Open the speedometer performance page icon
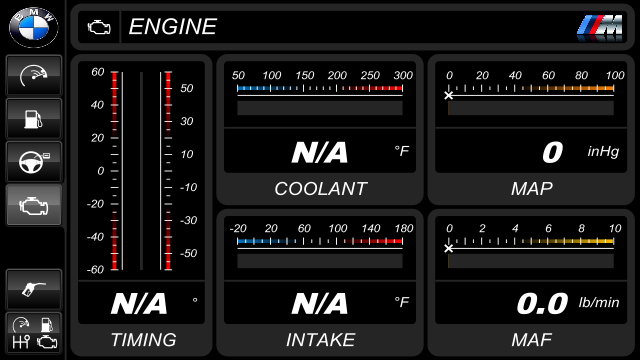 (x=34, y=76)
